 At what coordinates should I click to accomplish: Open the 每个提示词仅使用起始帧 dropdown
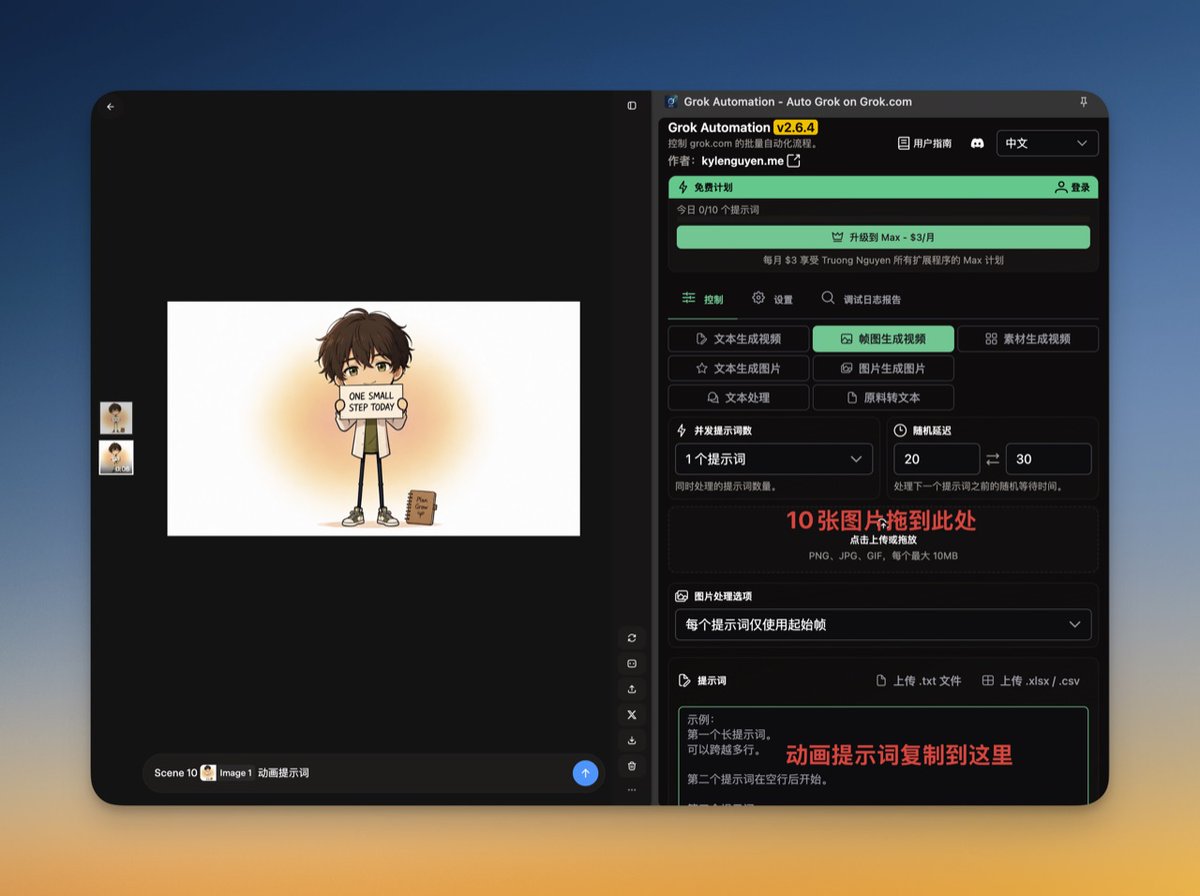[883, 625]
